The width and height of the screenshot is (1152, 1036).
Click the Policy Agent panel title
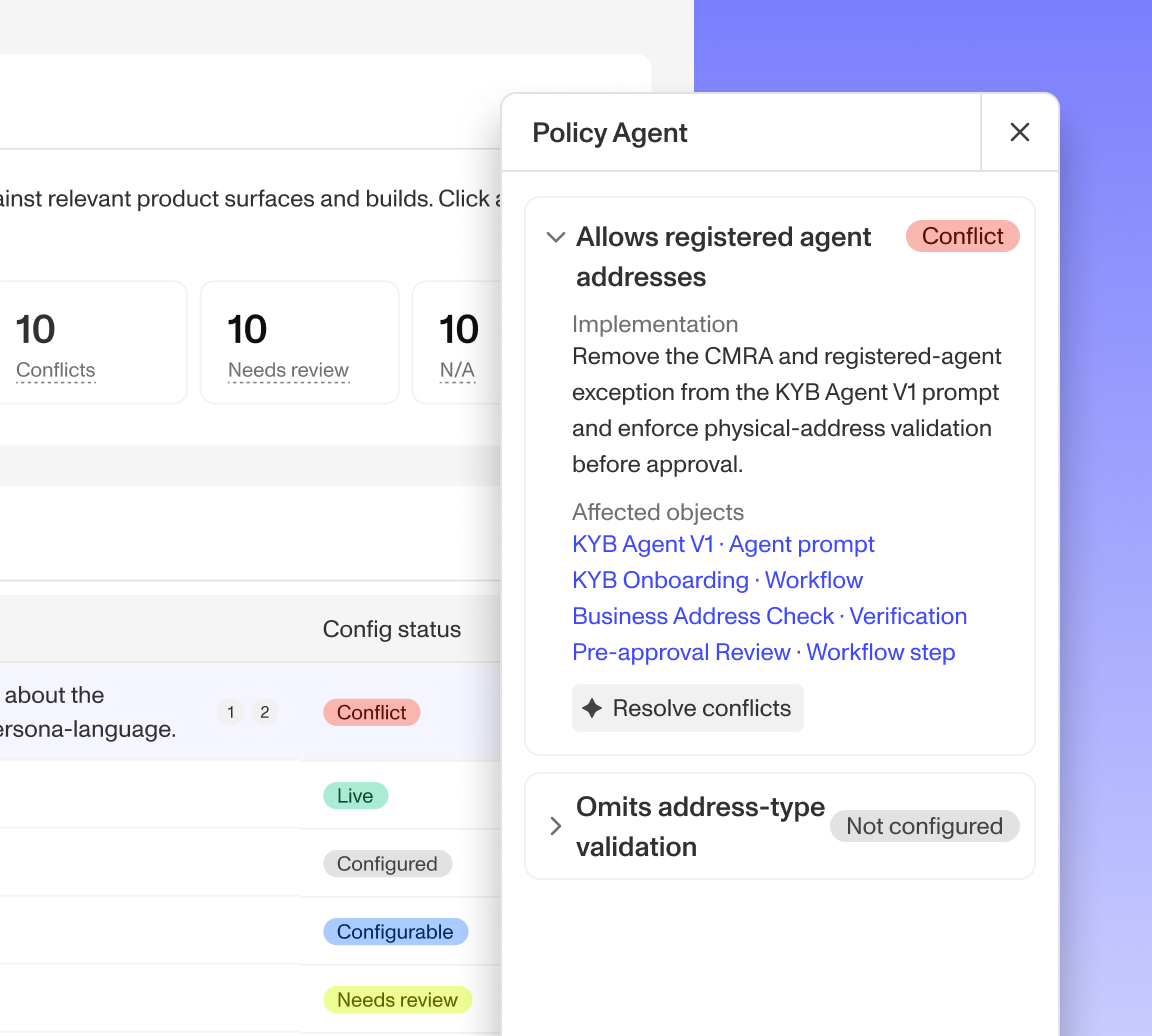610,133
